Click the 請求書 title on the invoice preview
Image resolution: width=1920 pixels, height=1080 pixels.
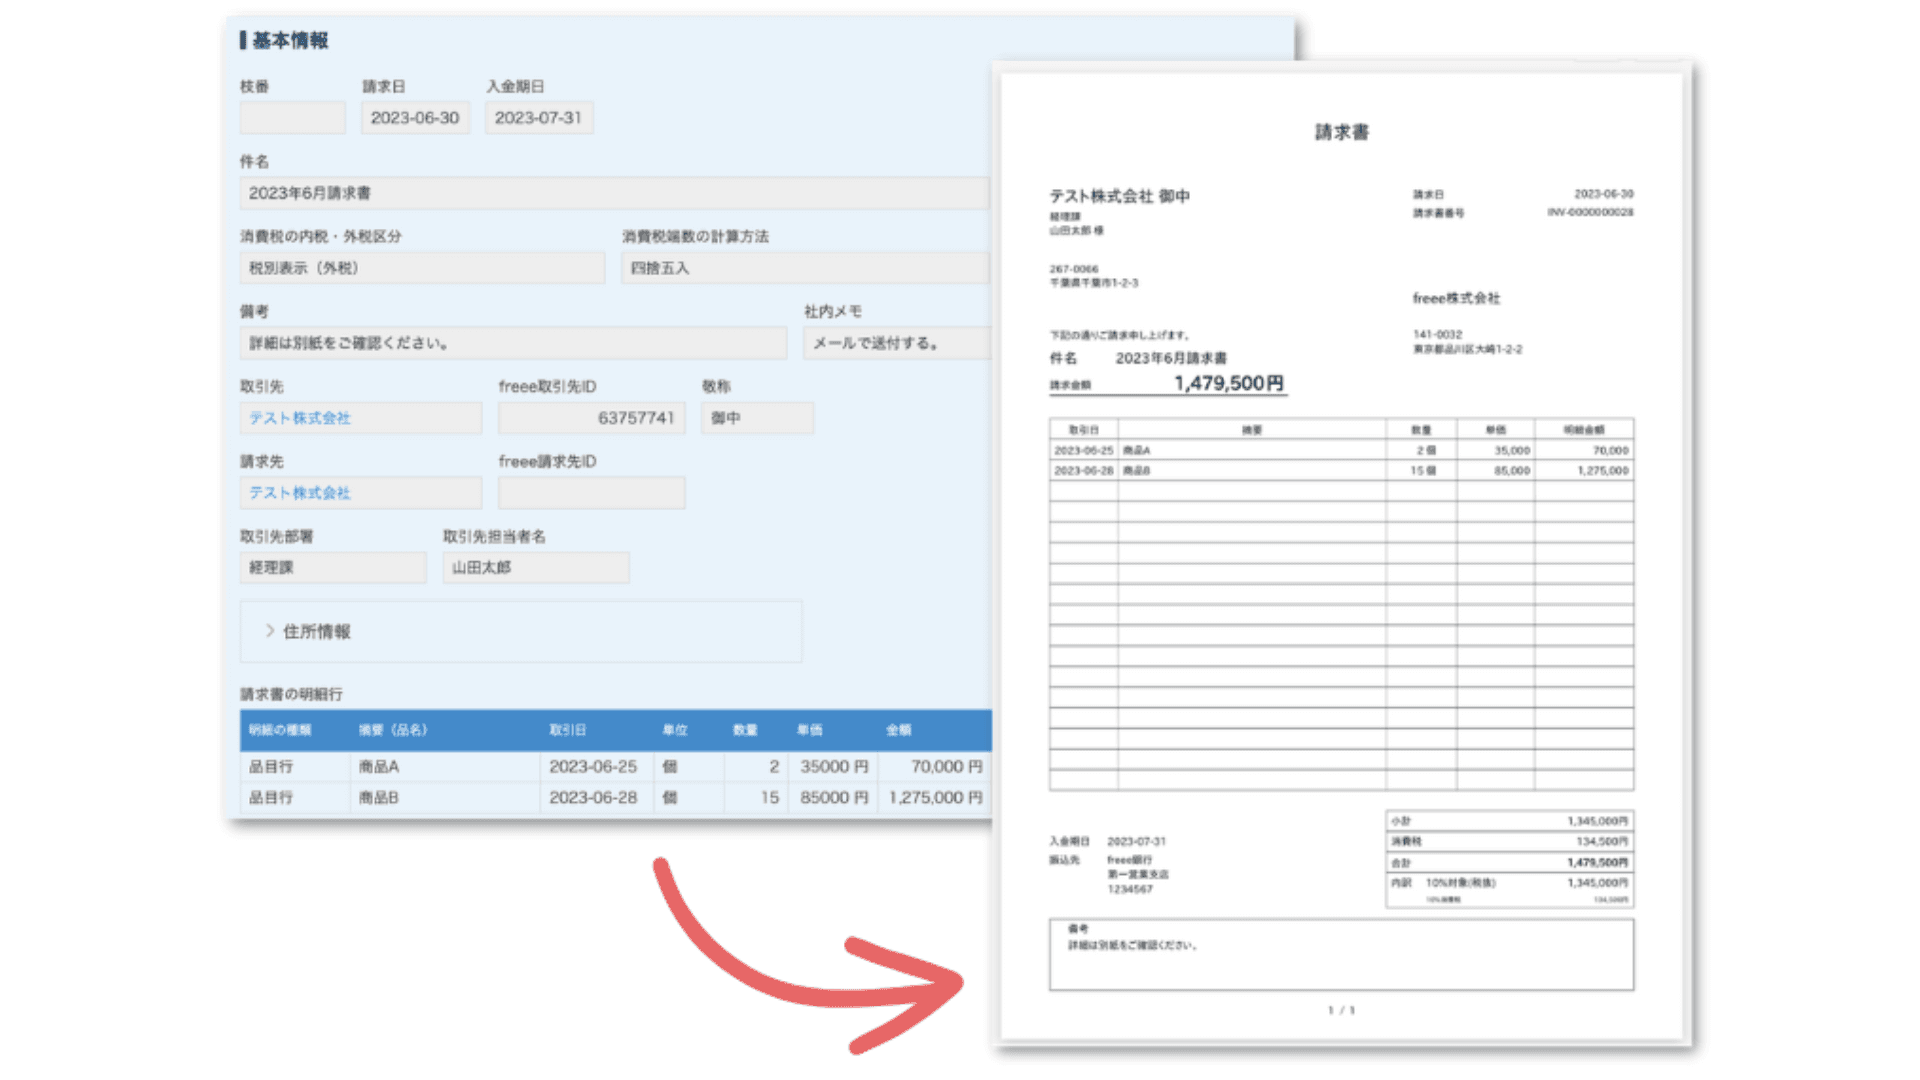[x=1341, y=132]
